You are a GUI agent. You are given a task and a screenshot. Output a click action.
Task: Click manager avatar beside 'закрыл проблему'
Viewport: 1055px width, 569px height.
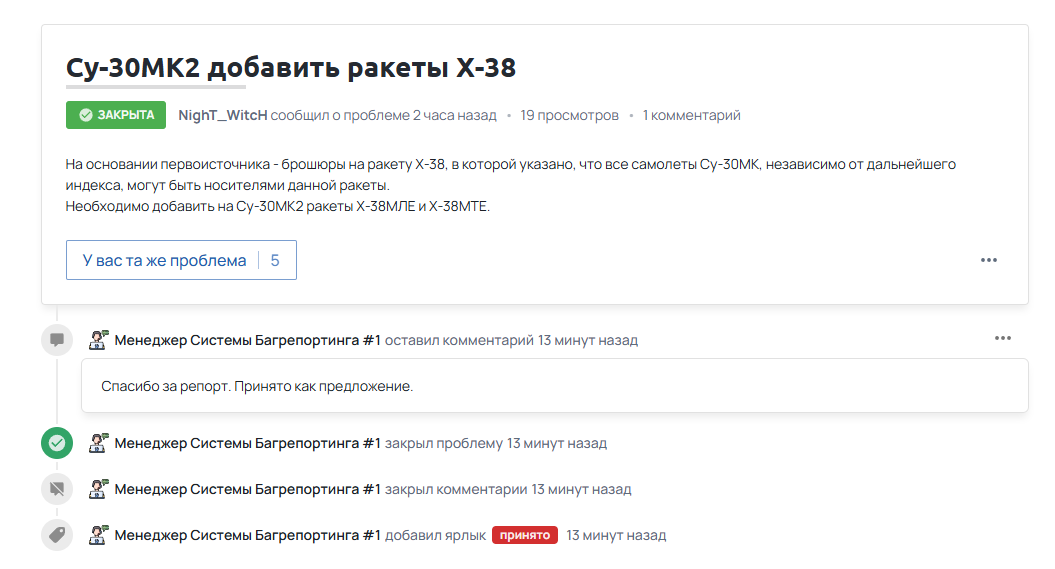(x=98, y=443)
